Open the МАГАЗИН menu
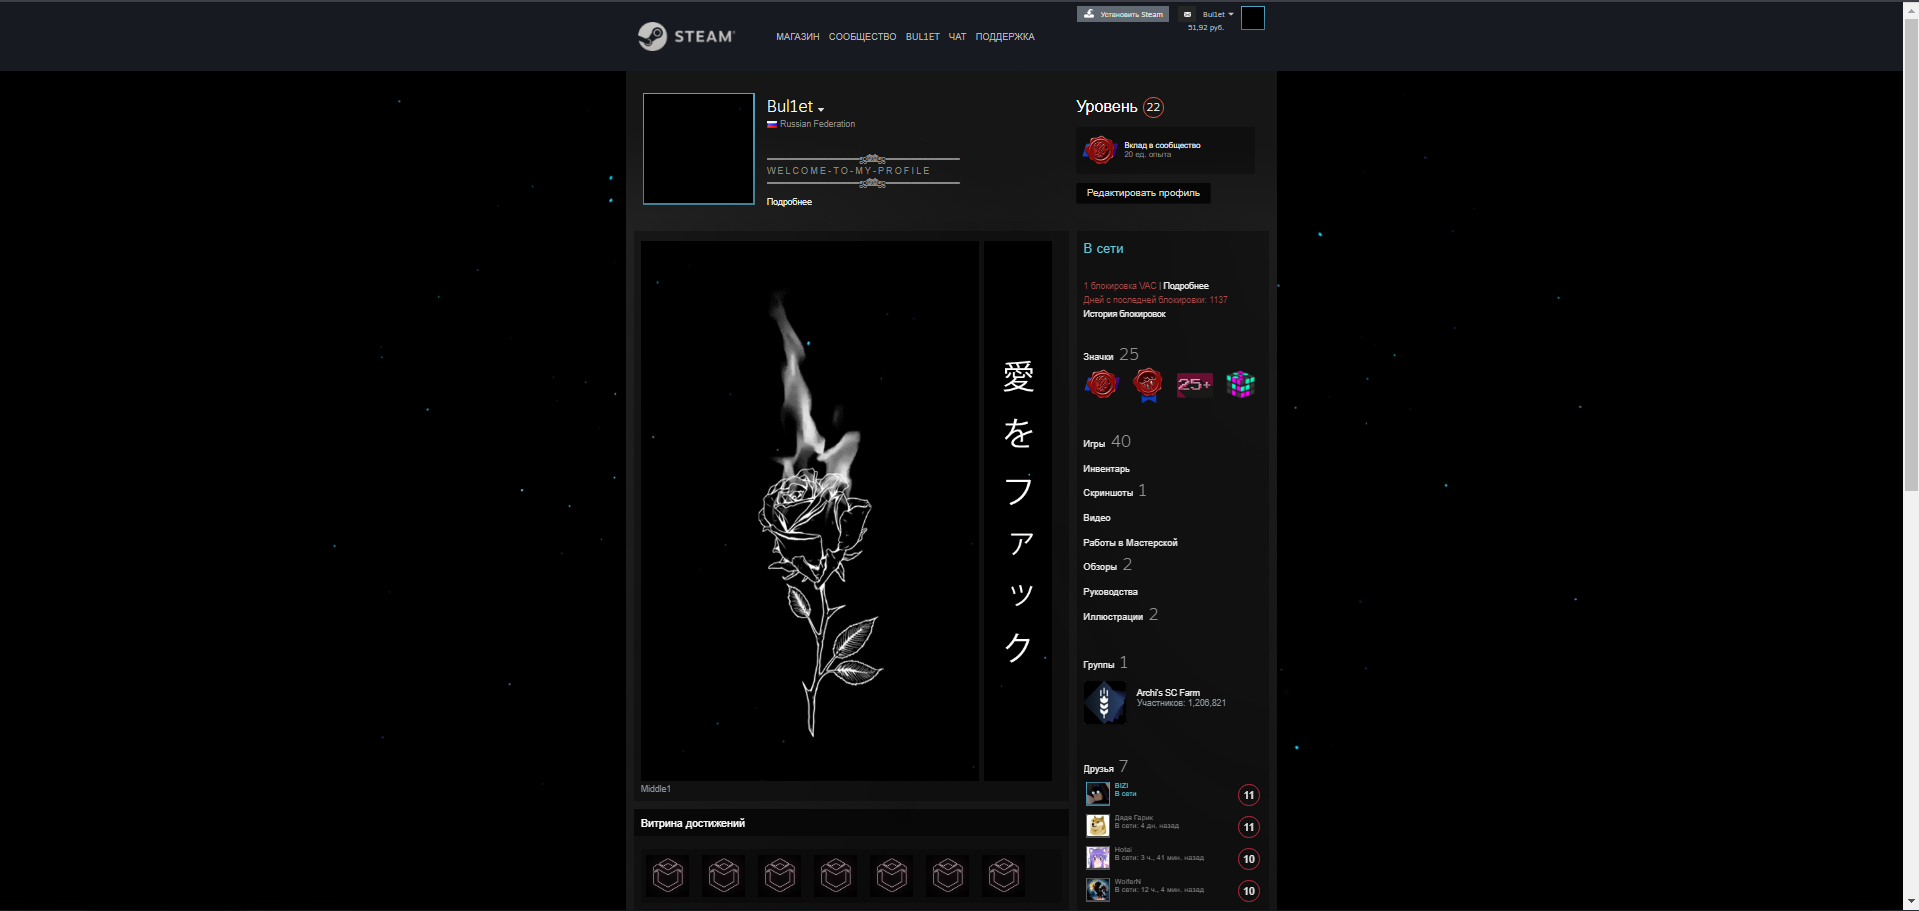This screenshot has width=1919, height=911. click(797, 37)
